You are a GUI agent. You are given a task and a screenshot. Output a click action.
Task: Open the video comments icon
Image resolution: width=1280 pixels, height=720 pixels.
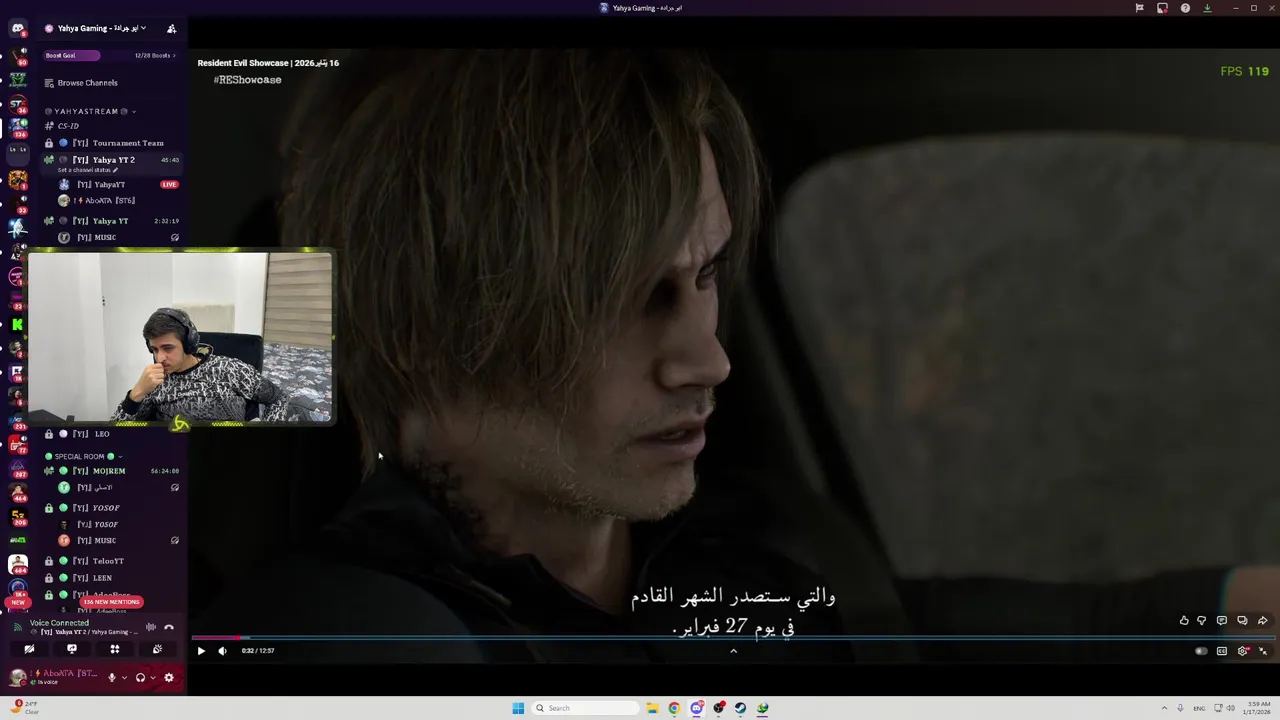1222,621
